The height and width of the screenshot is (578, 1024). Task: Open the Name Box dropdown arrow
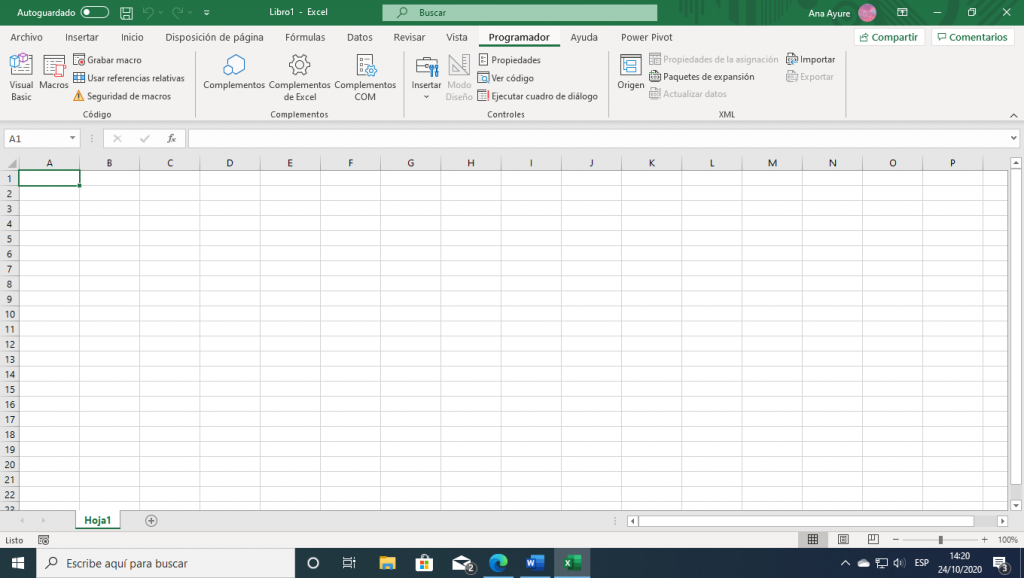(x=72, y=138)
